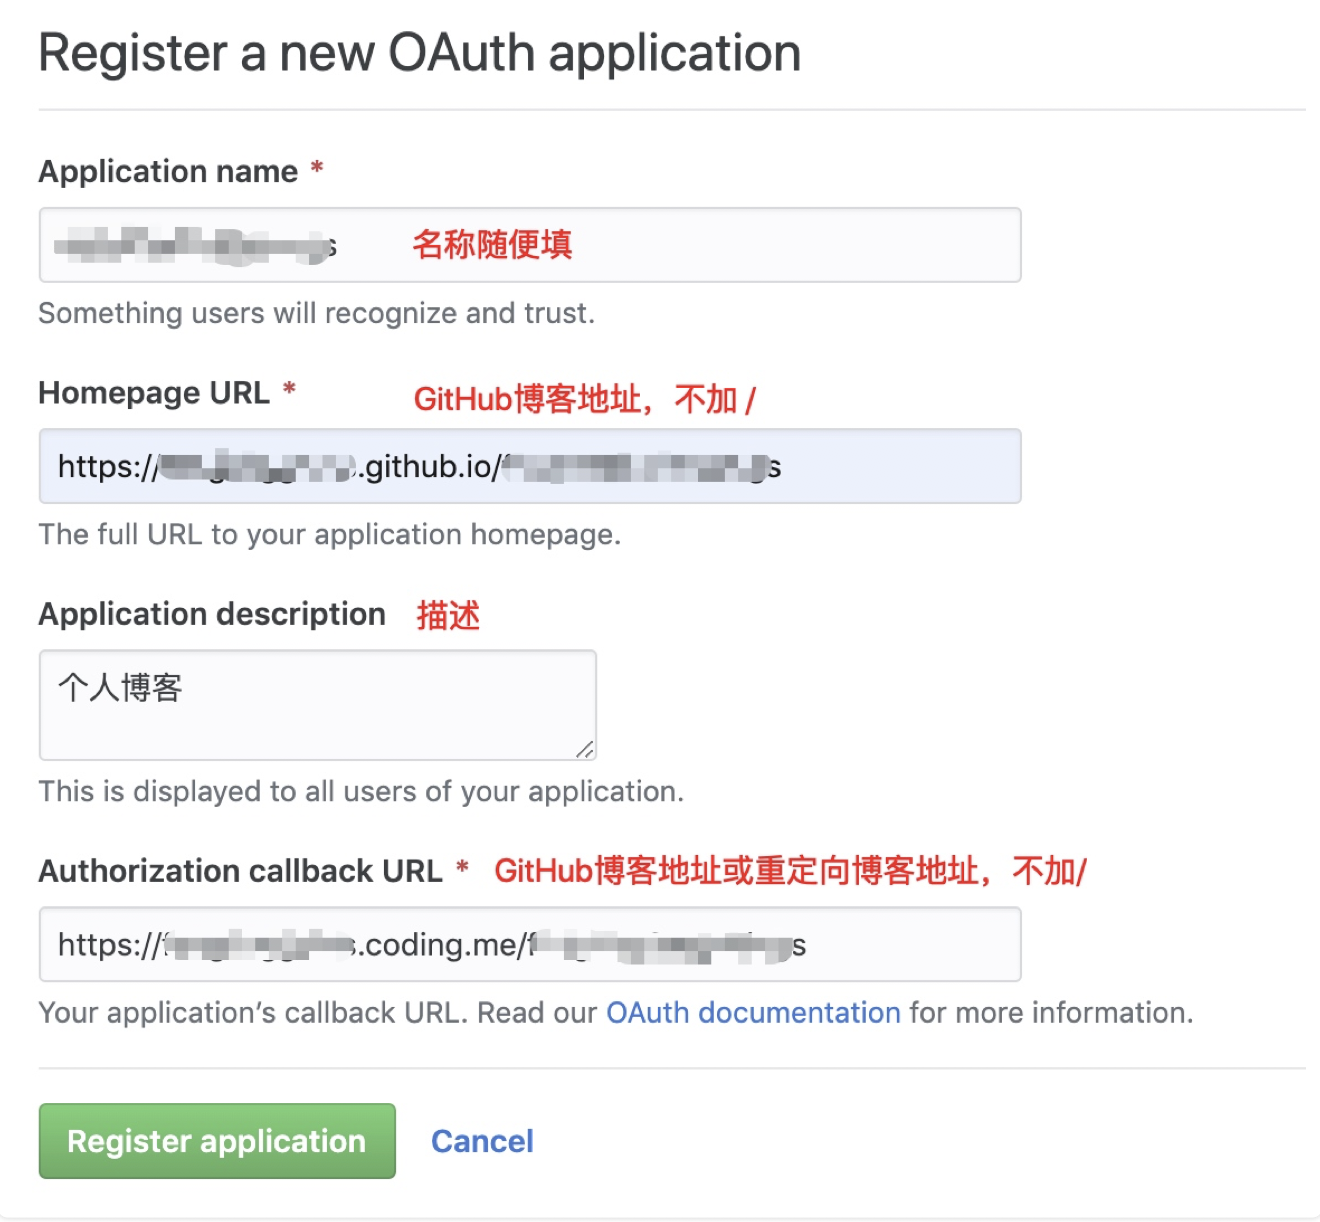The image size is (1320, 1222).
Task: Click the Application description textarea
Action: tap(317, 705)
